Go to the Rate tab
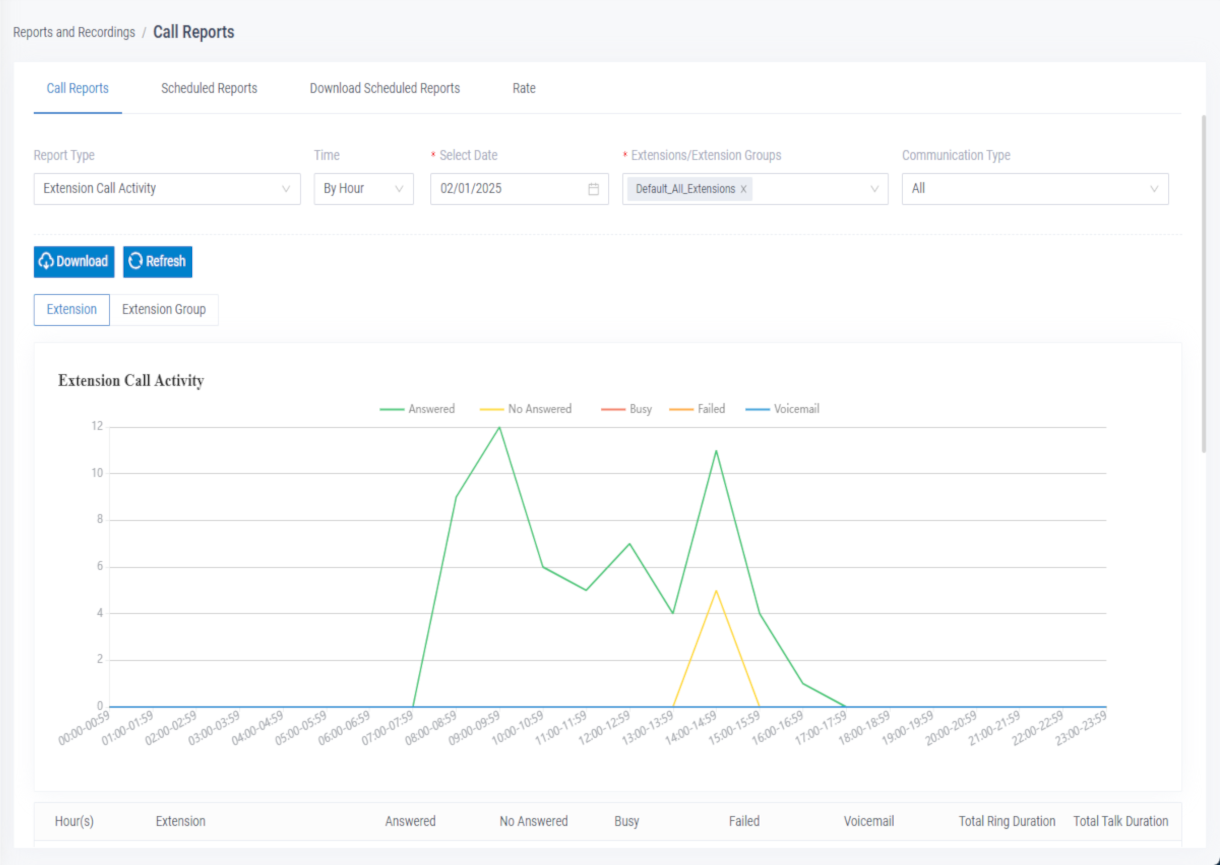This screenshot has height=865, width=1220. (524, 88)
